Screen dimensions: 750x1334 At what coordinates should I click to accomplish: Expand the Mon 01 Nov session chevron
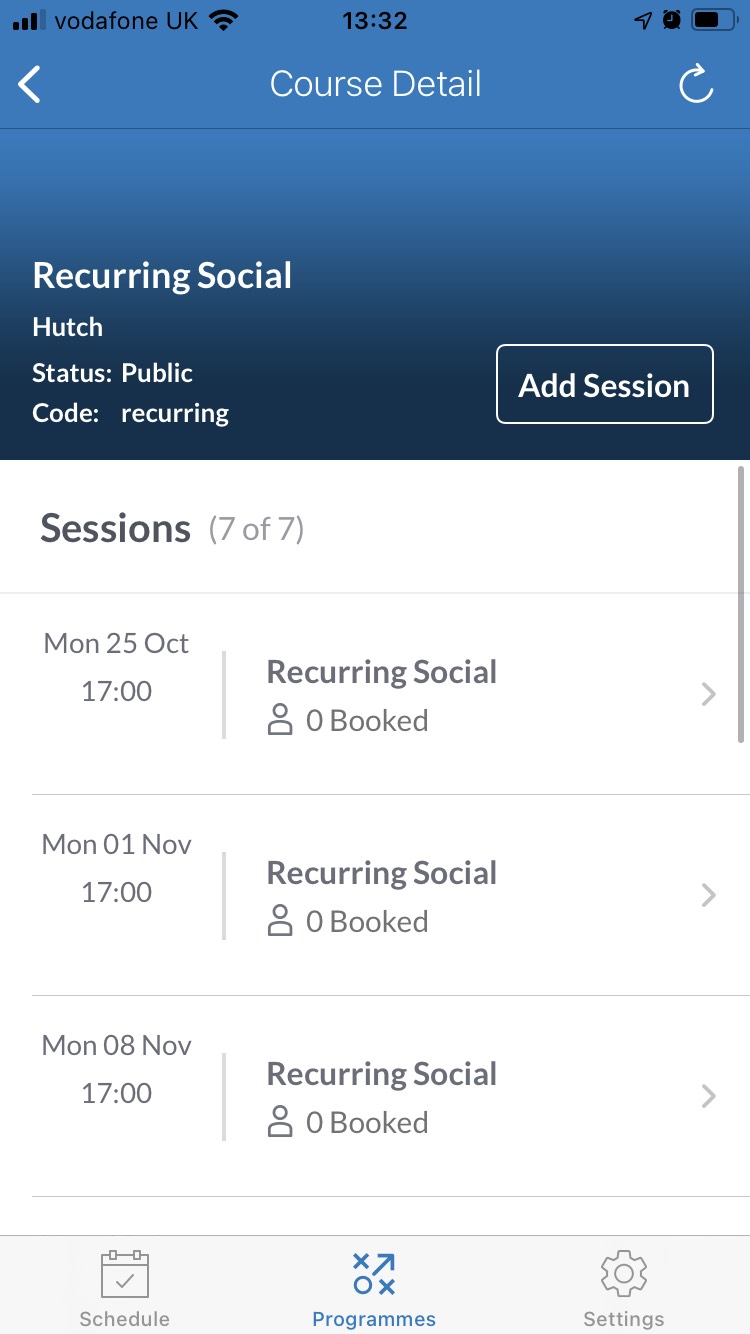[709, 895]
